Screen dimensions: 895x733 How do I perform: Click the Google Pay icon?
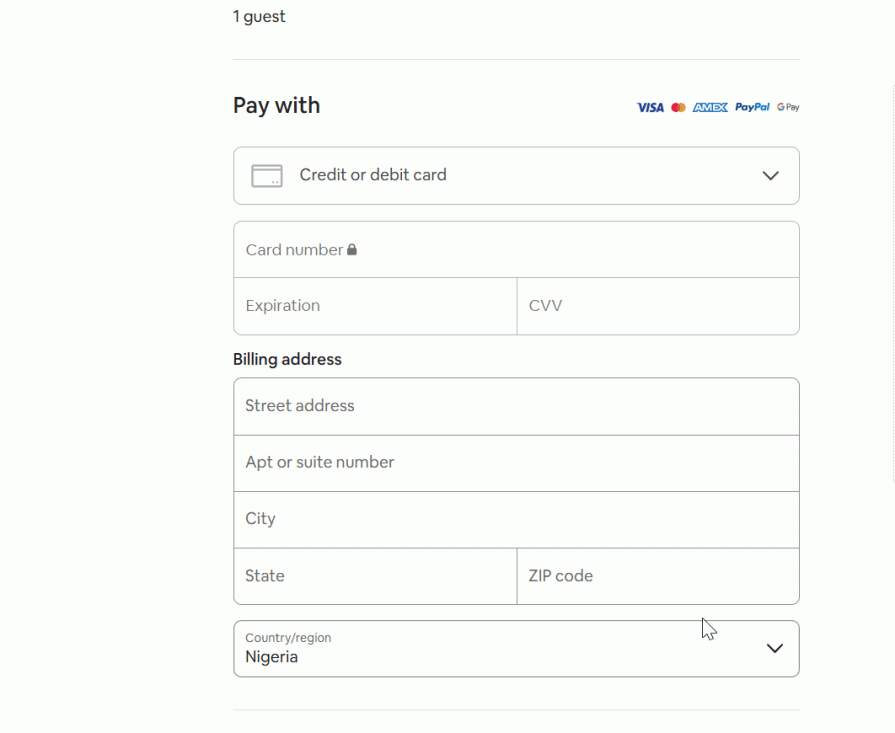[x=787, y=107]
